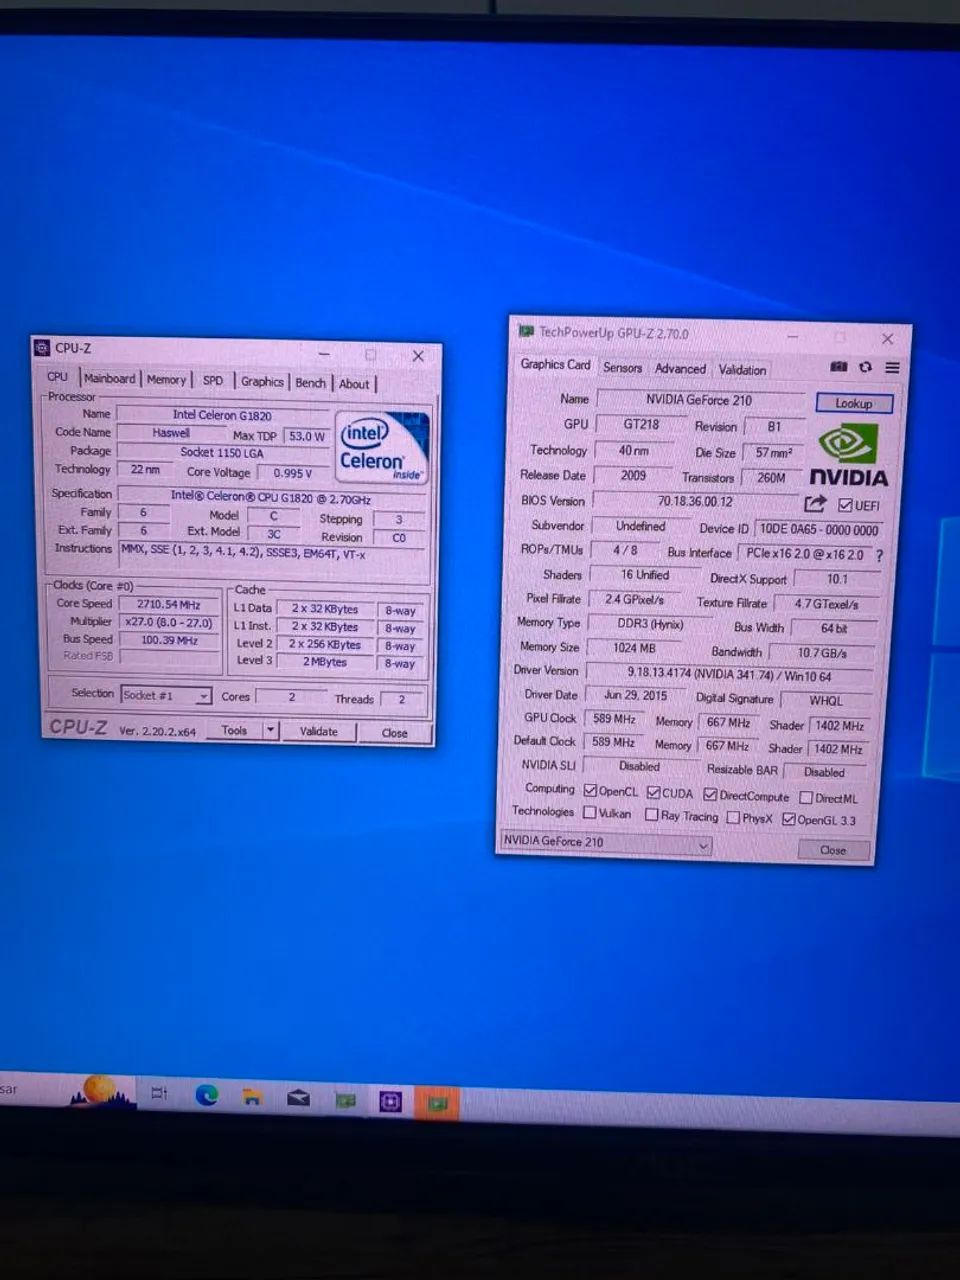Toggle the Vulkan checkbox
This screenshot has width=960, height=1280.
(590, 813)
